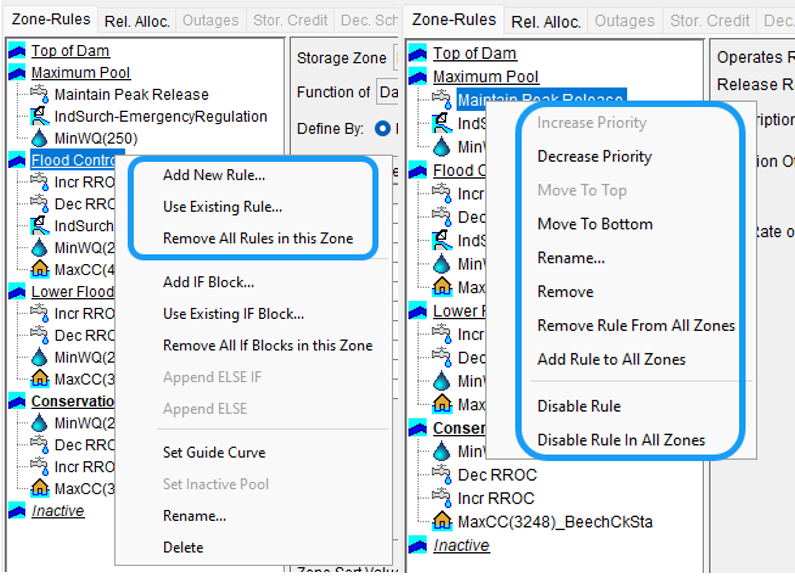Click Remove Rule From All Zones
795x577 pixels.
coord(636,325)
